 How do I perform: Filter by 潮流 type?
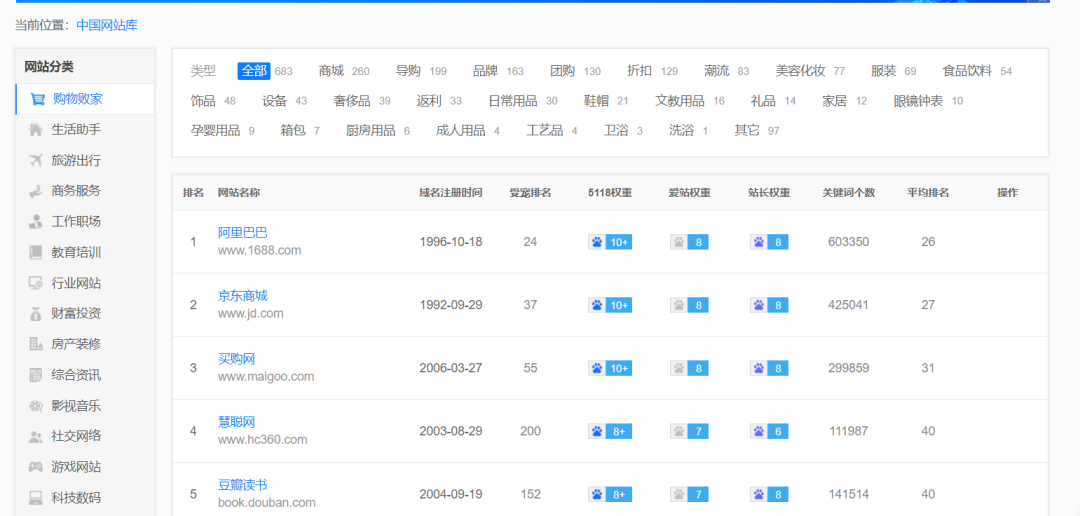[x=717, y=71]
